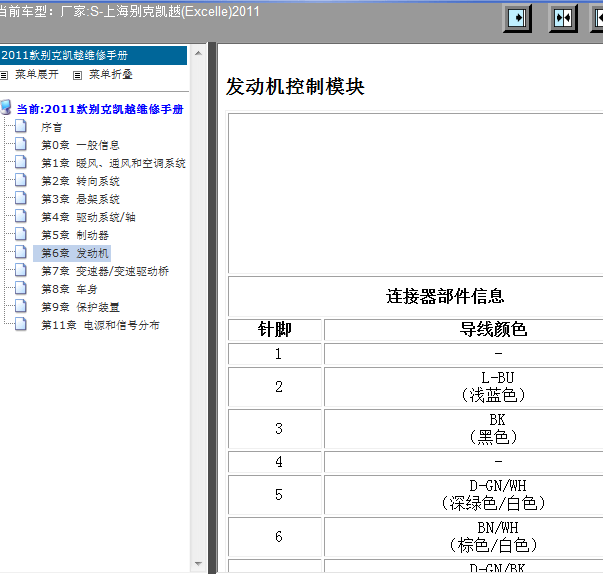This screenshot has height=574, width=603.
Task: Open 第7章 变速器/变速驱动桥
Action: click(105, 271)
